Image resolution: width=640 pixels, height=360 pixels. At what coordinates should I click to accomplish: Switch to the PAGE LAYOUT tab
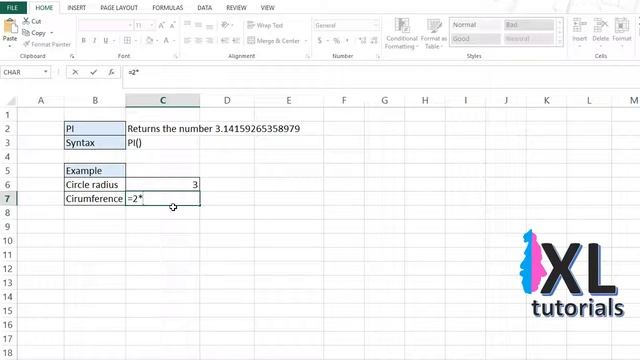pos(119,7)
